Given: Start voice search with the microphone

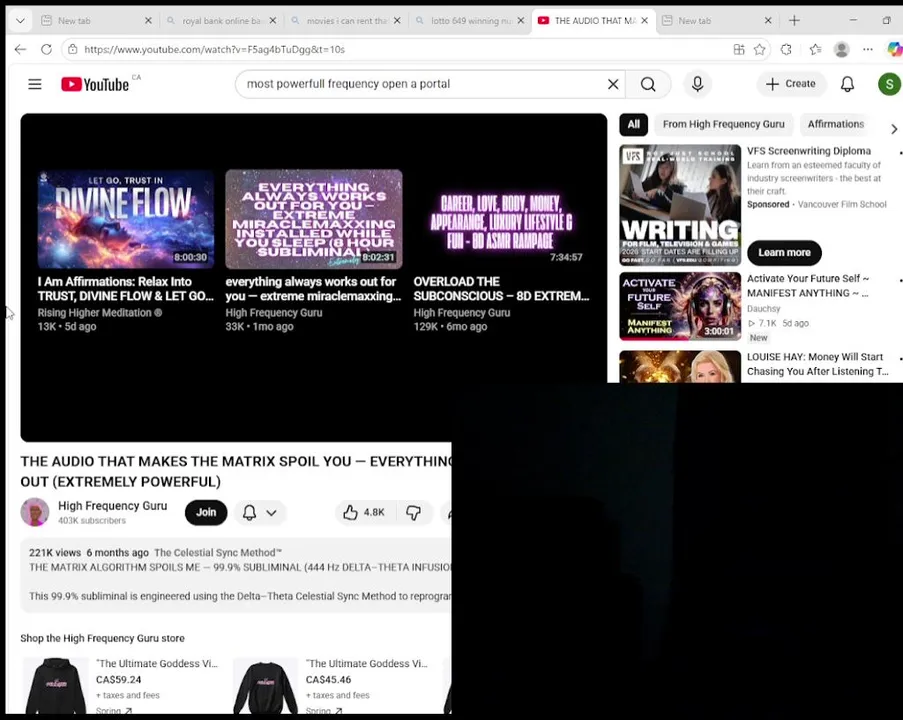Looking at the screenshot, I should [x=697, y=84].
